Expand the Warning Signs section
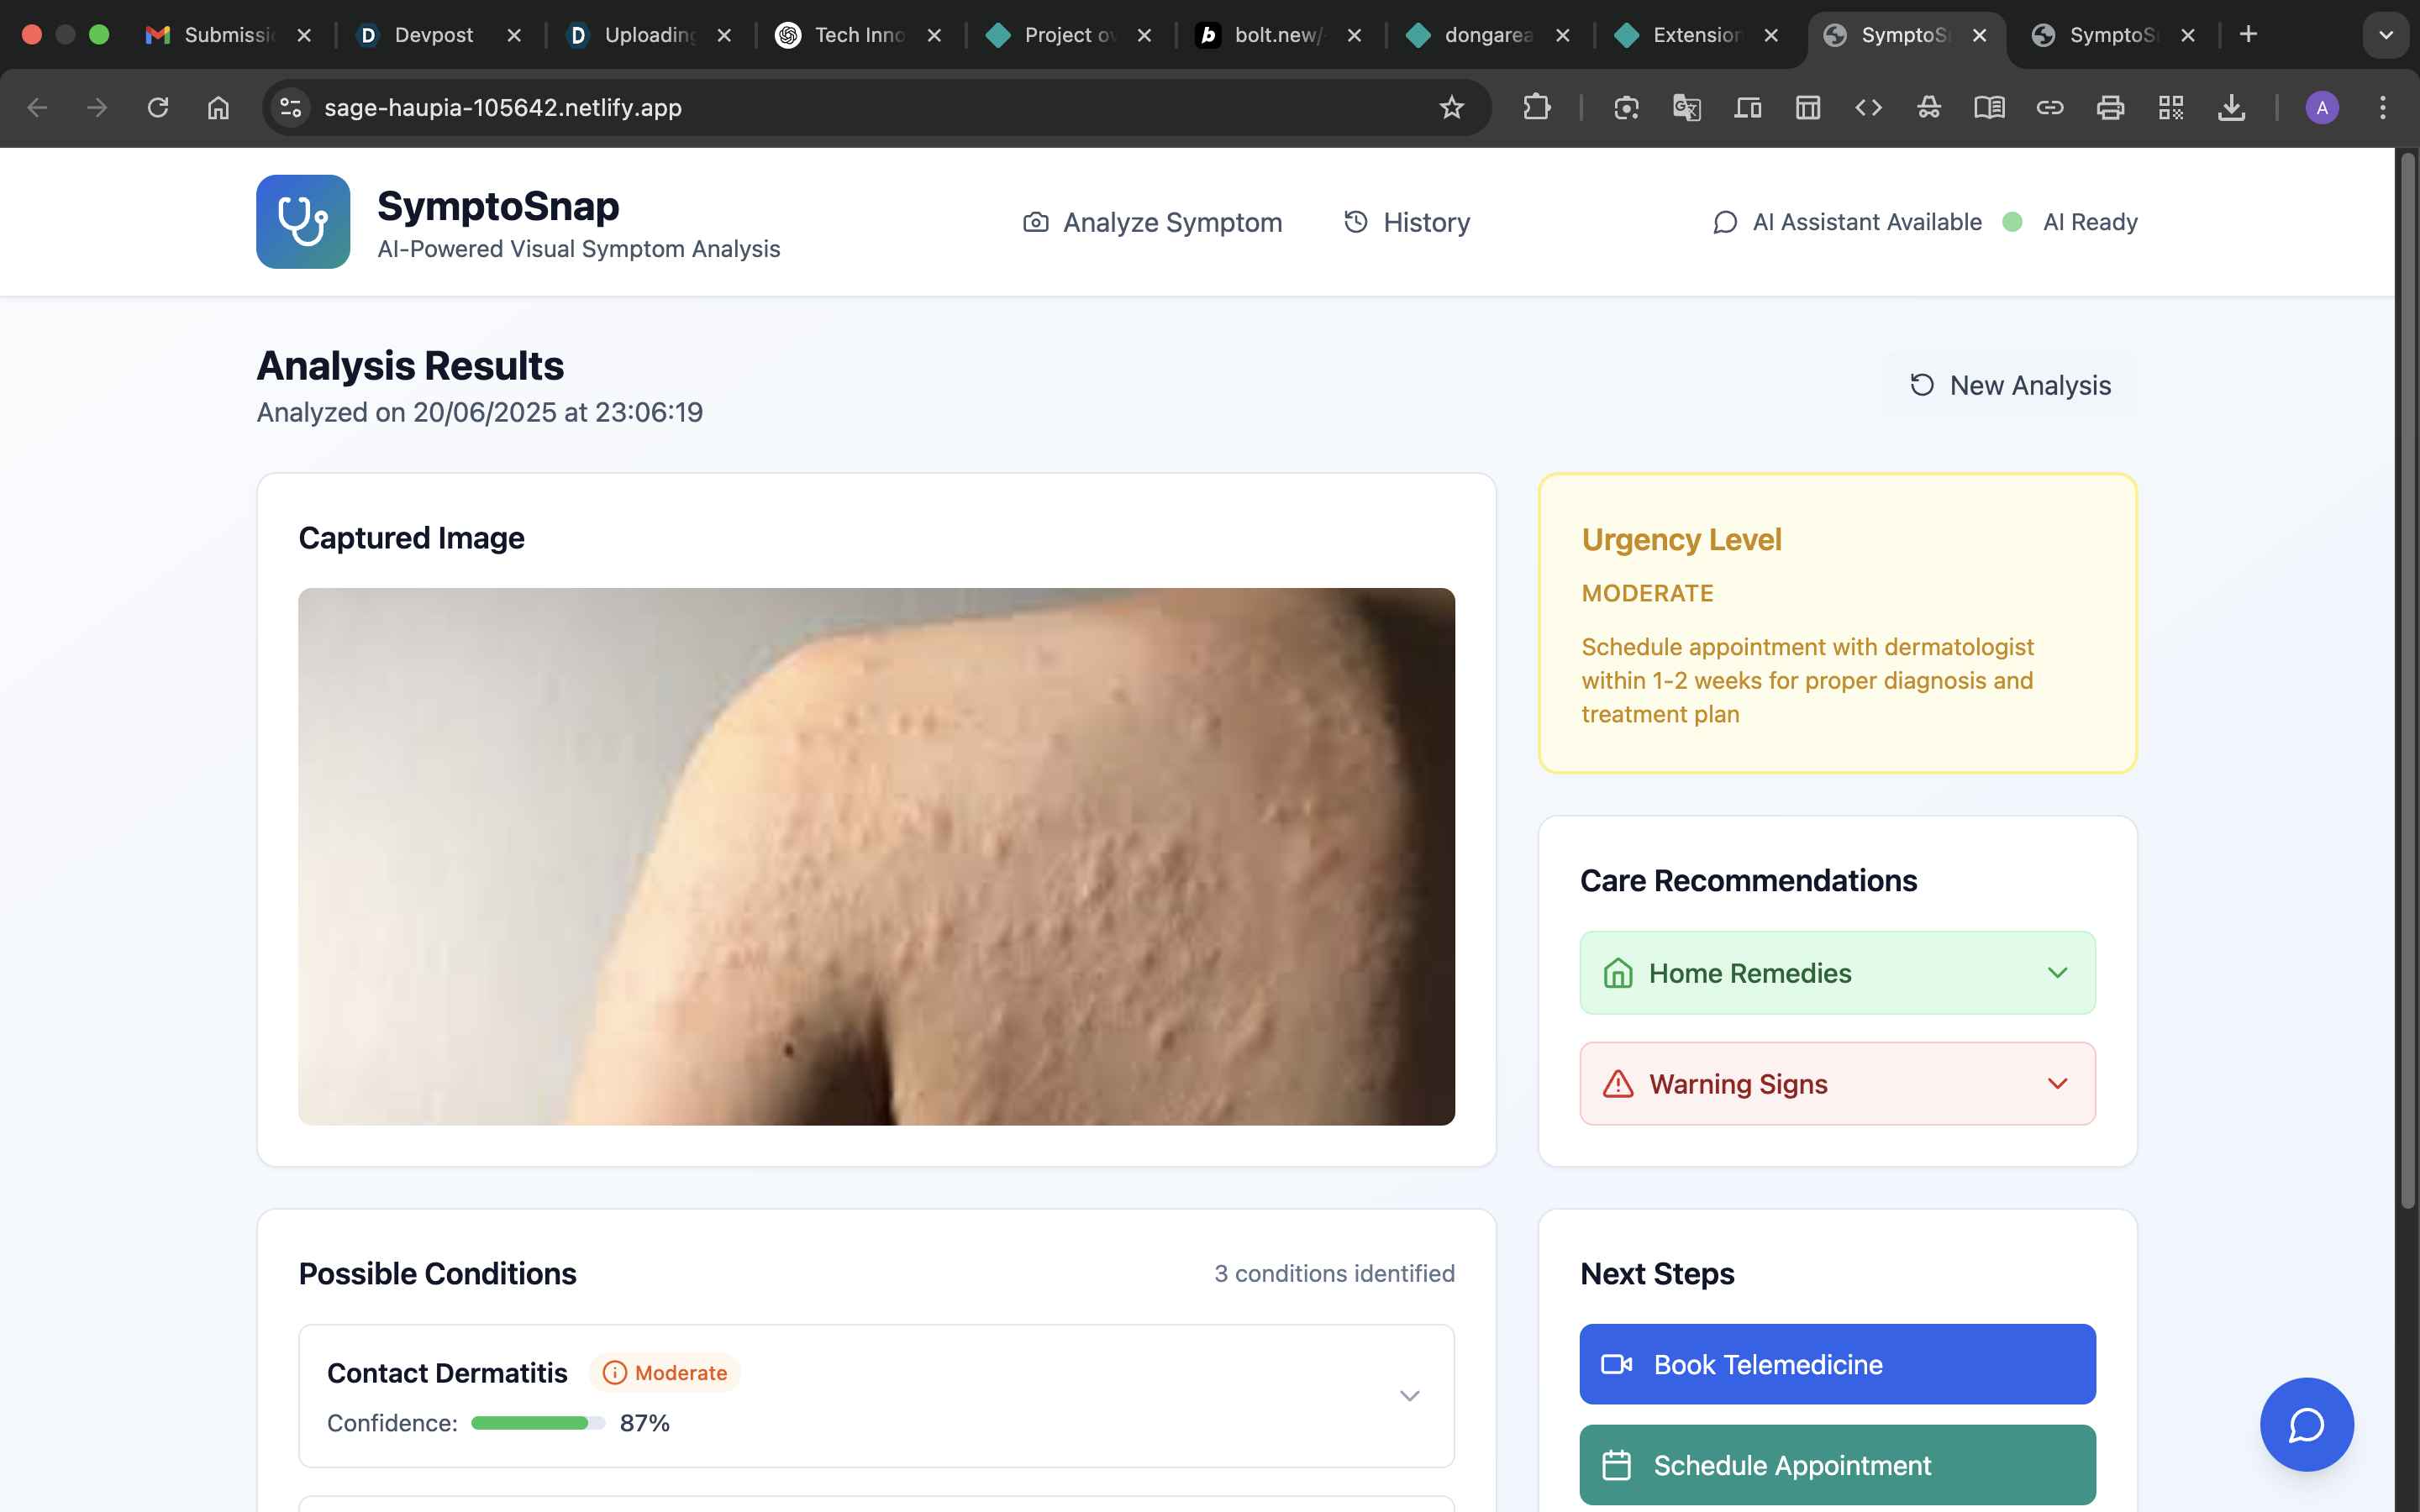Image resolution: width=2420 pixels, height=1512 pixels. click(1837, 1084)
